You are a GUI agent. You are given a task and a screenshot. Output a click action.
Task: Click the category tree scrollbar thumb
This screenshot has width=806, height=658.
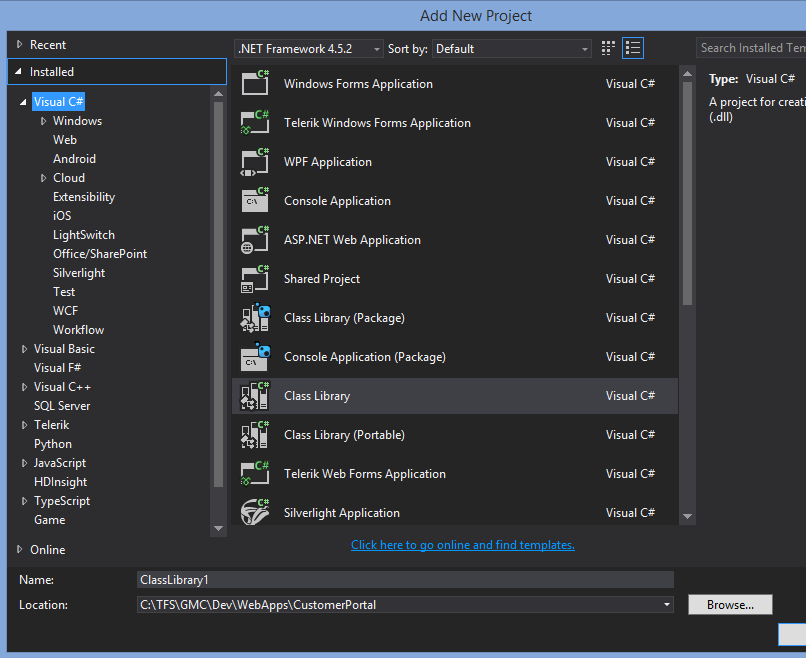218,294
